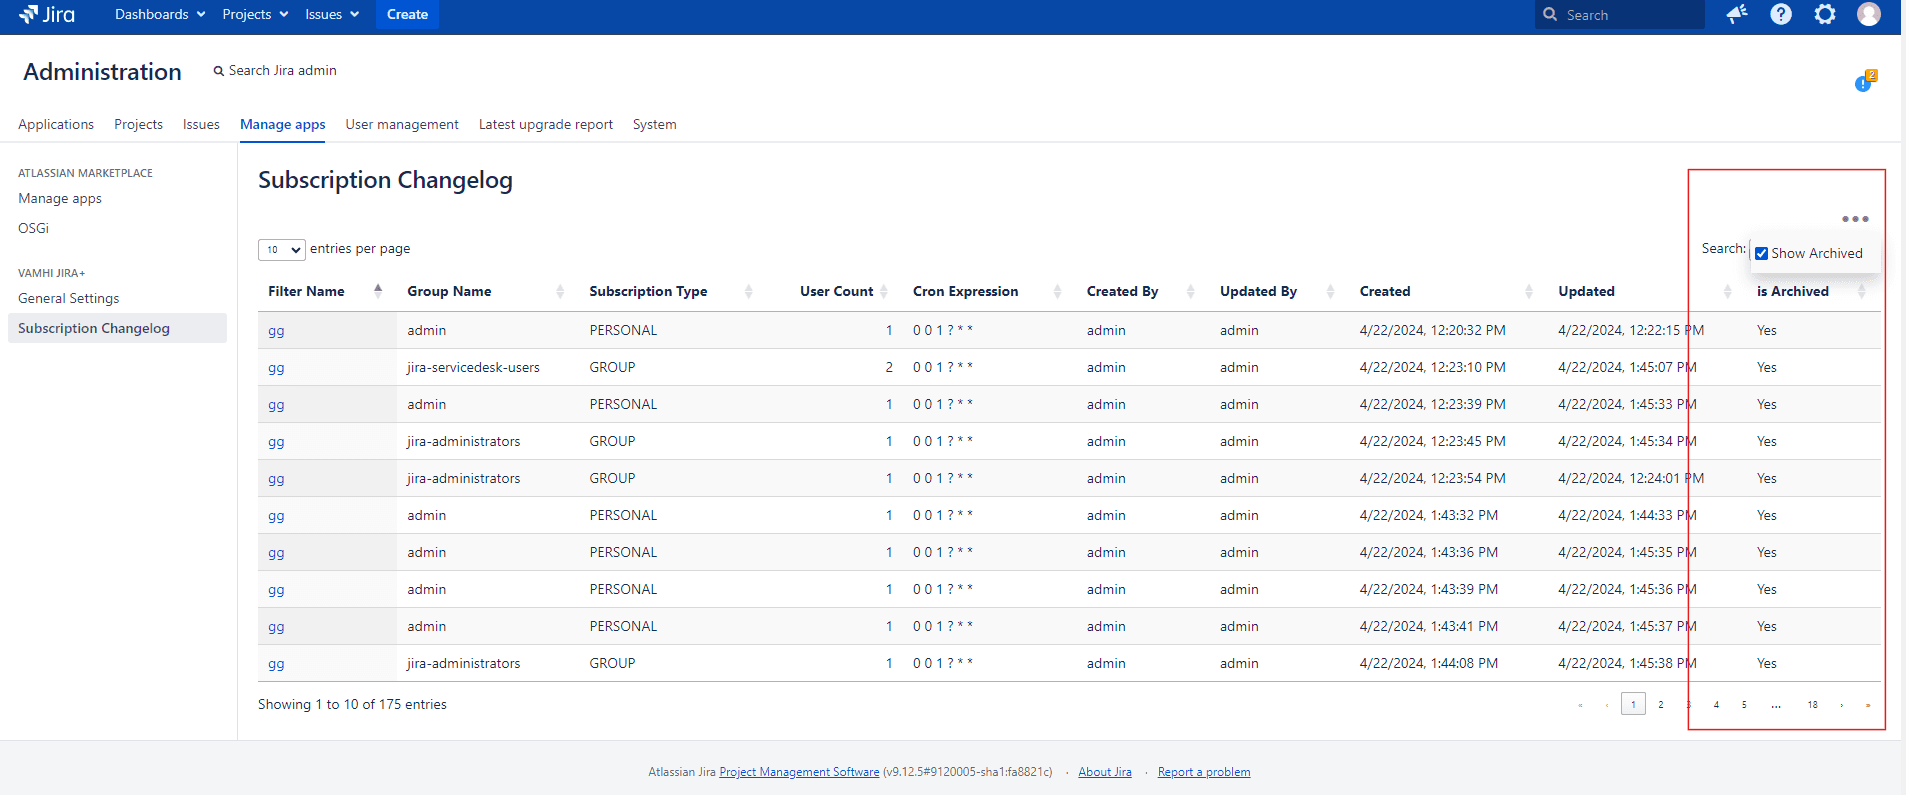Viewport: 1906px width, 795px height.
Task: Expand the Issues dropdown menu
Action: pos(332,14)
